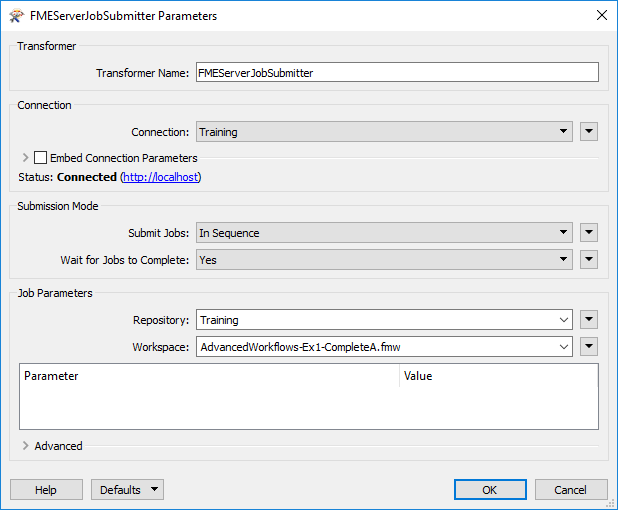Viewport: 618px width, 510px height.
Task: Open the Repository combo box
Action: [384, 320]
